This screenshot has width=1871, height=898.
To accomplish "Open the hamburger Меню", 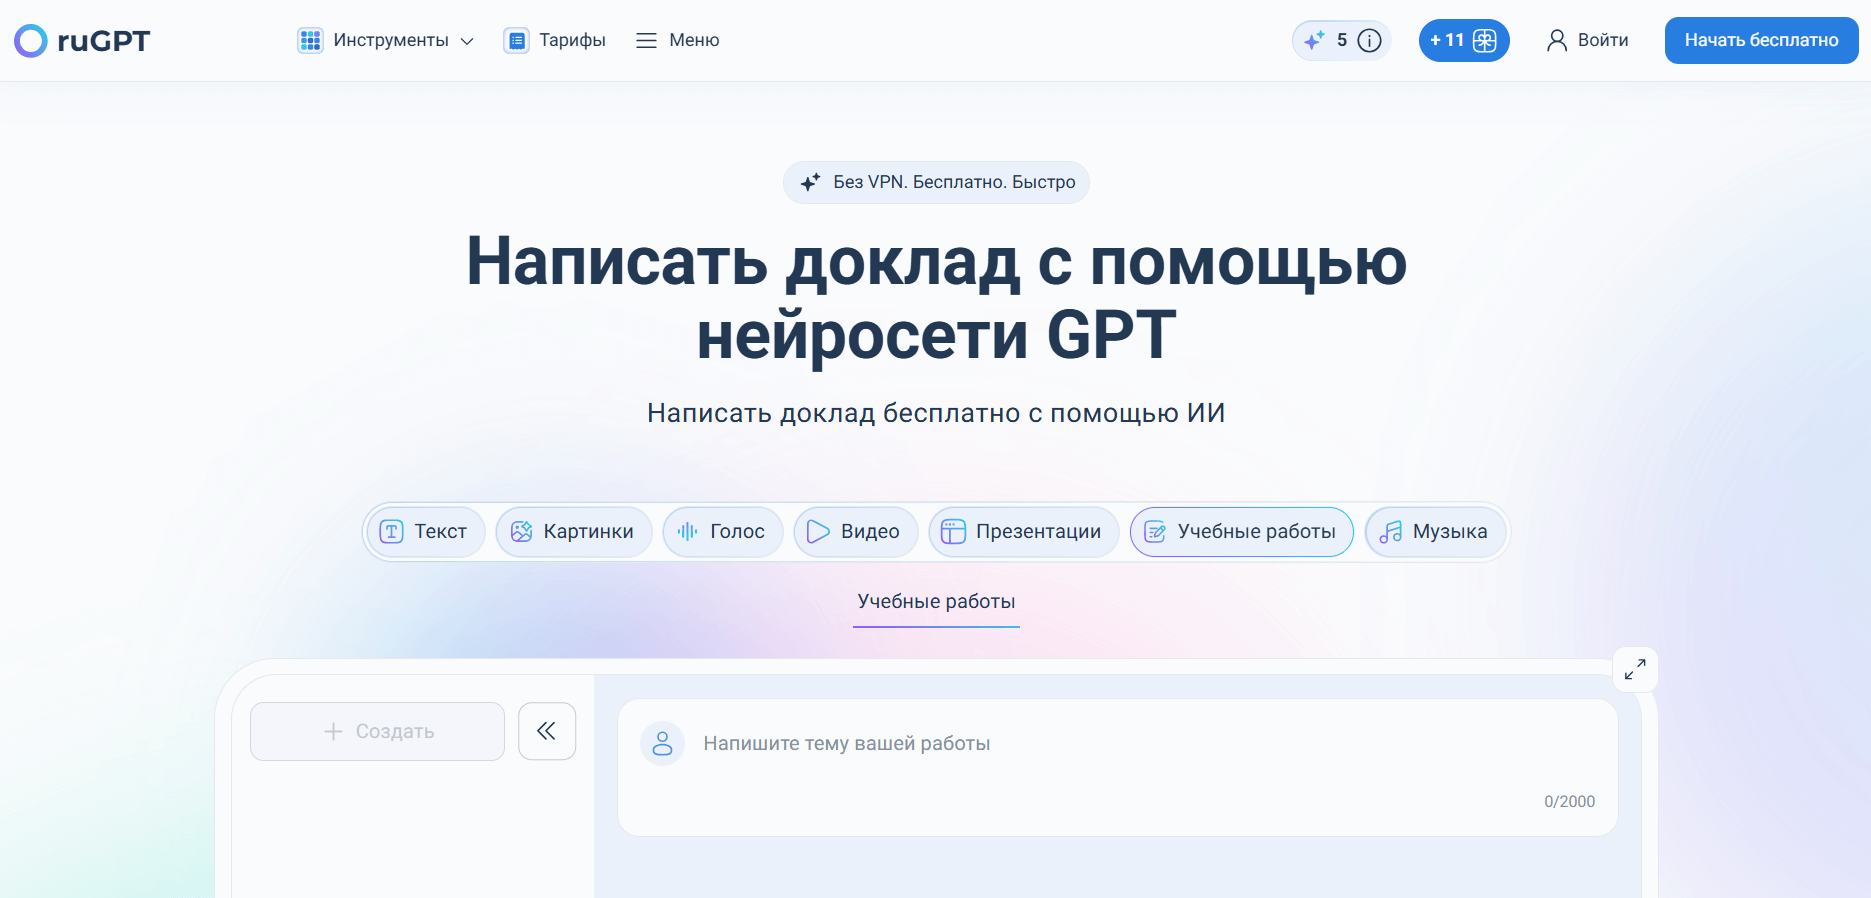I will click(678, 41).
